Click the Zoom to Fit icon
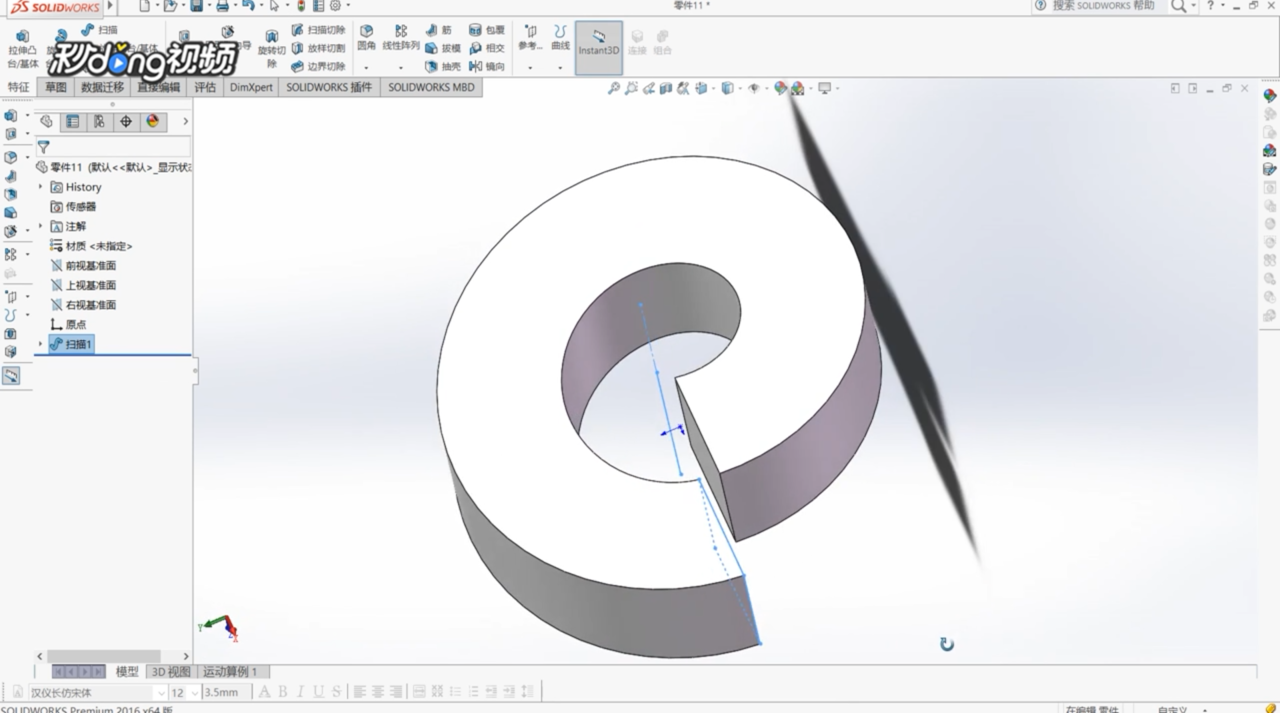1280x713 pixels. [x=614, y=88]
